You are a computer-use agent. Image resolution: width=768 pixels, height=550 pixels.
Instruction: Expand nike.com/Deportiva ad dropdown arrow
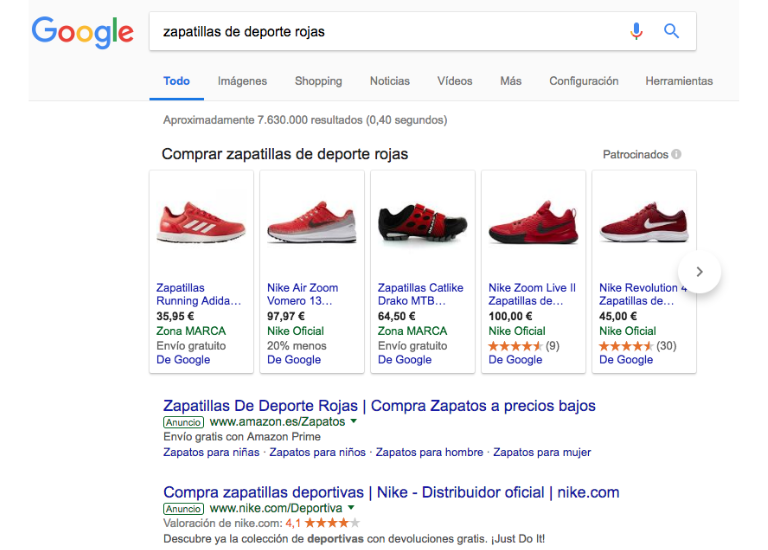[351, 508]
